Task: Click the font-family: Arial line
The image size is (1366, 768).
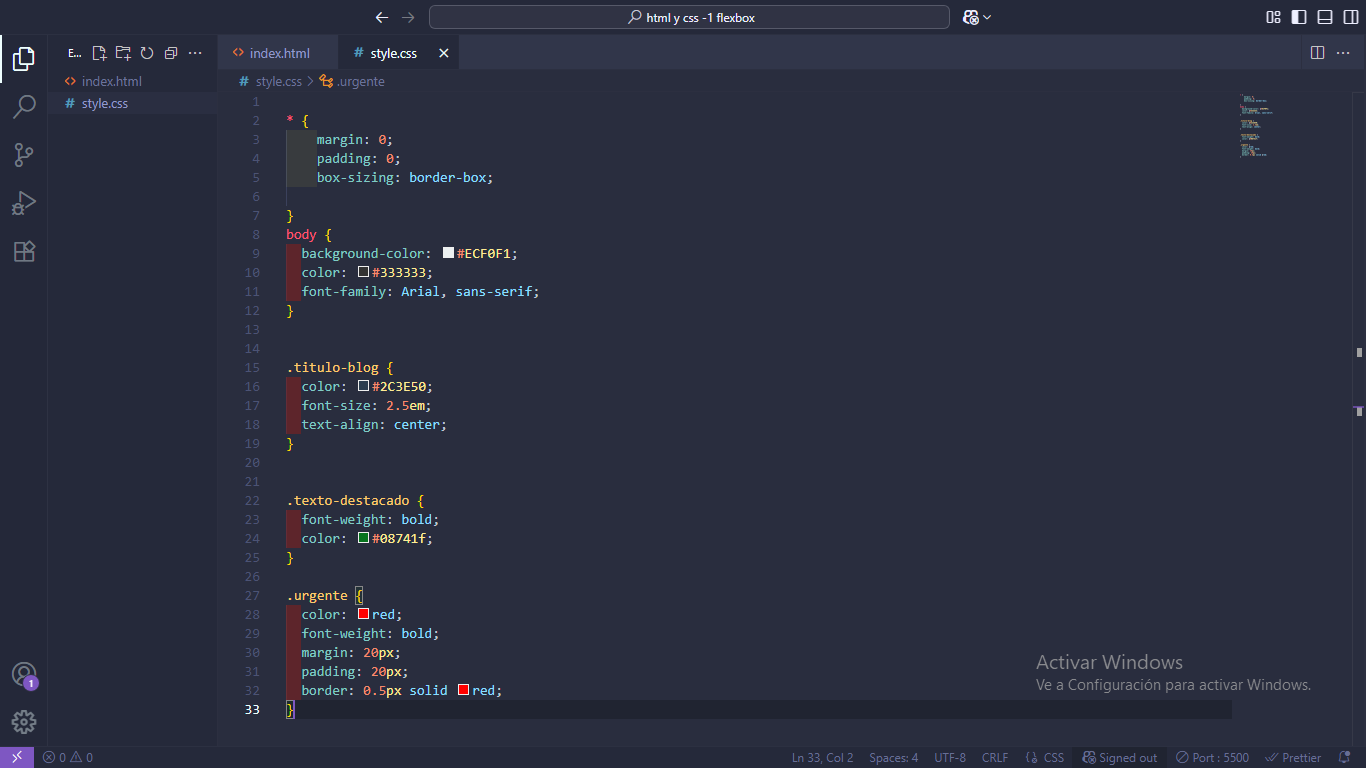Action: coord(421,292)
